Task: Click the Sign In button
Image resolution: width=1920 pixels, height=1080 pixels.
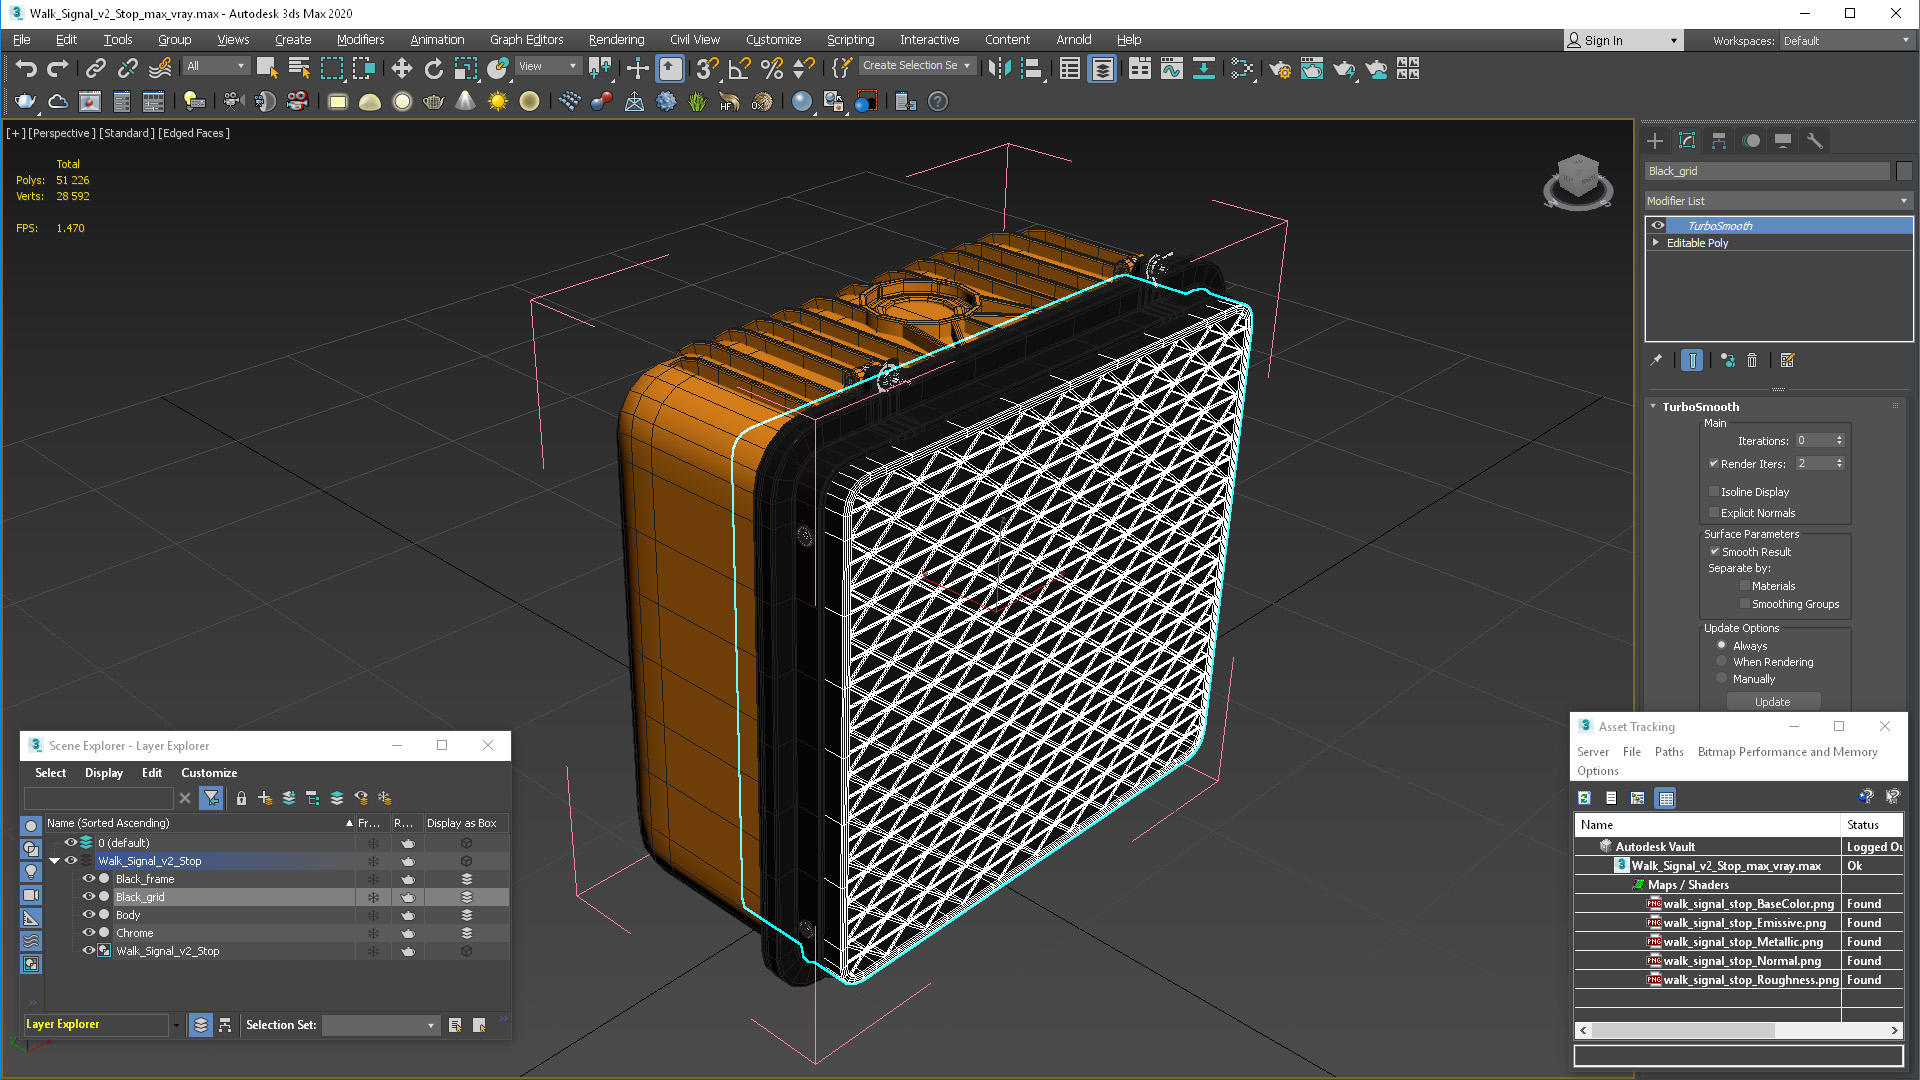Action: tap(1603, 40)
